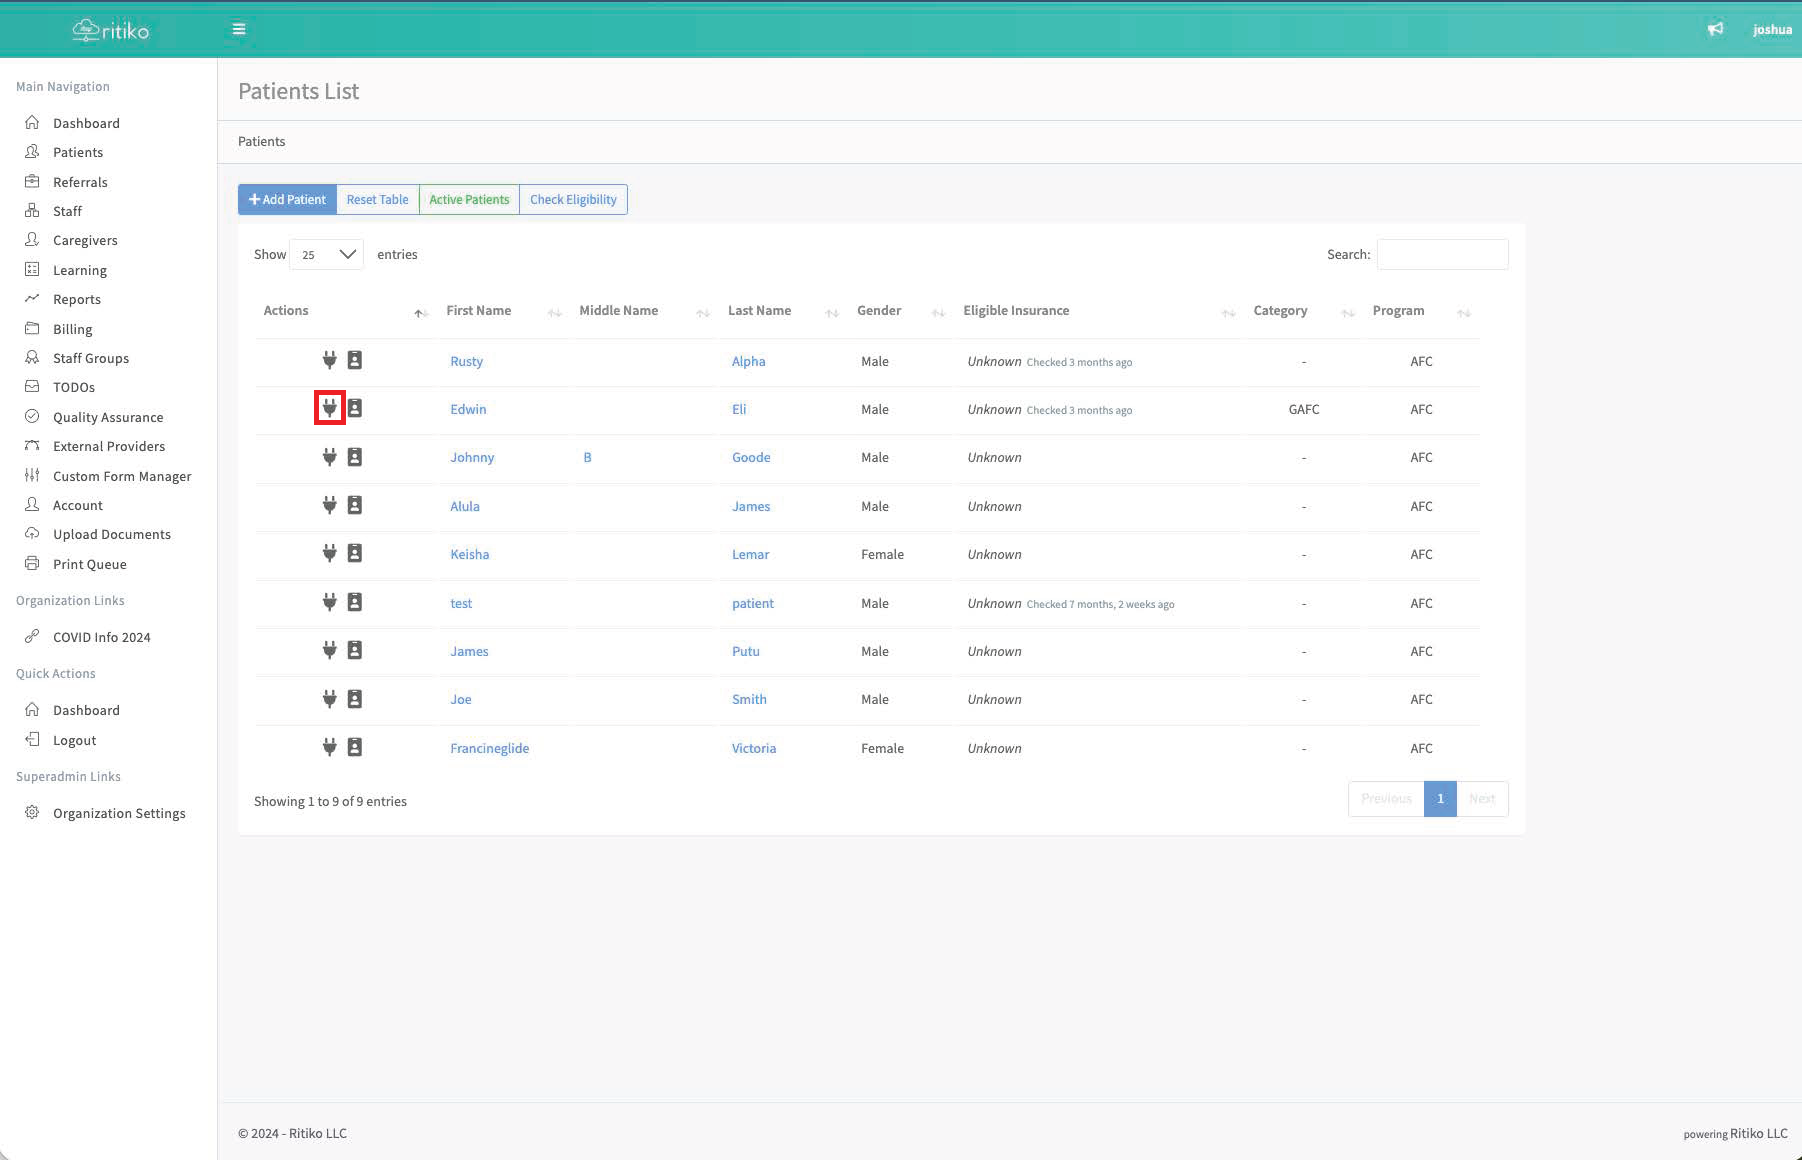The width and height of the screenshot is (1802, 1160).
Task: Click the patient Search input field
Action: [1442, 255]
